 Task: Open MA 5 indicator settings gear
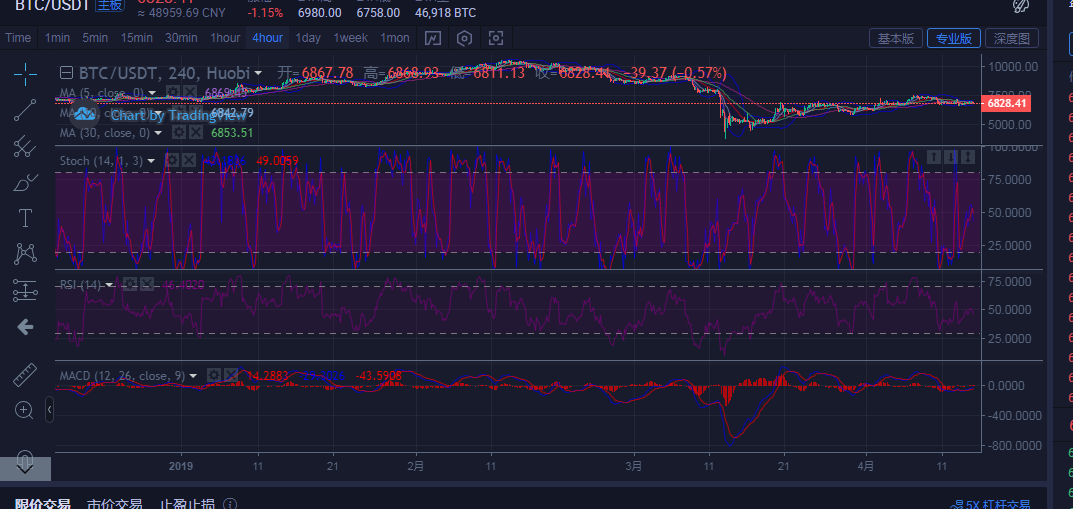pos(173,92)
